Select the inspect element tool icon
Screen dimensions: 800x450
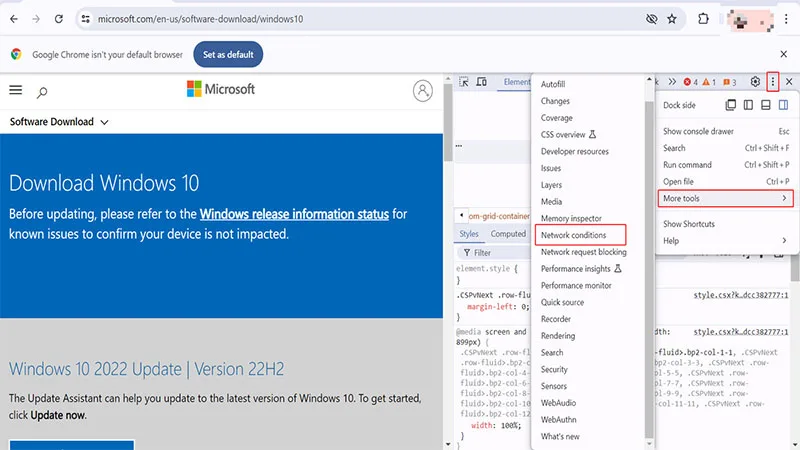(464, 82)
